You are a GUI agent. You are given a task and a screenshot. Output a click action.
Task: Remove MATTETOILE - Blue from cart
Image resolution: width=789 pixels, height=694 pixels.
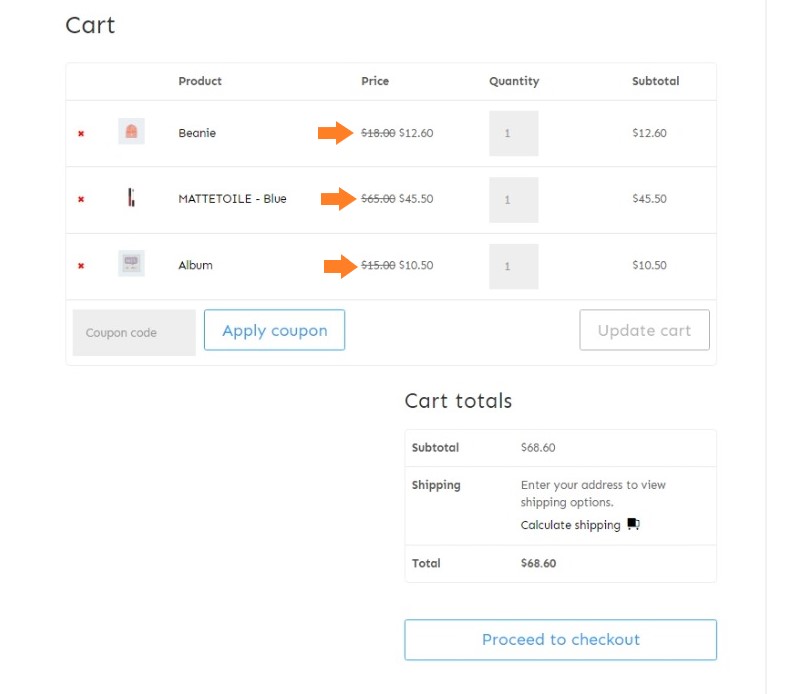pyautogui.click(x=81, y=199)
